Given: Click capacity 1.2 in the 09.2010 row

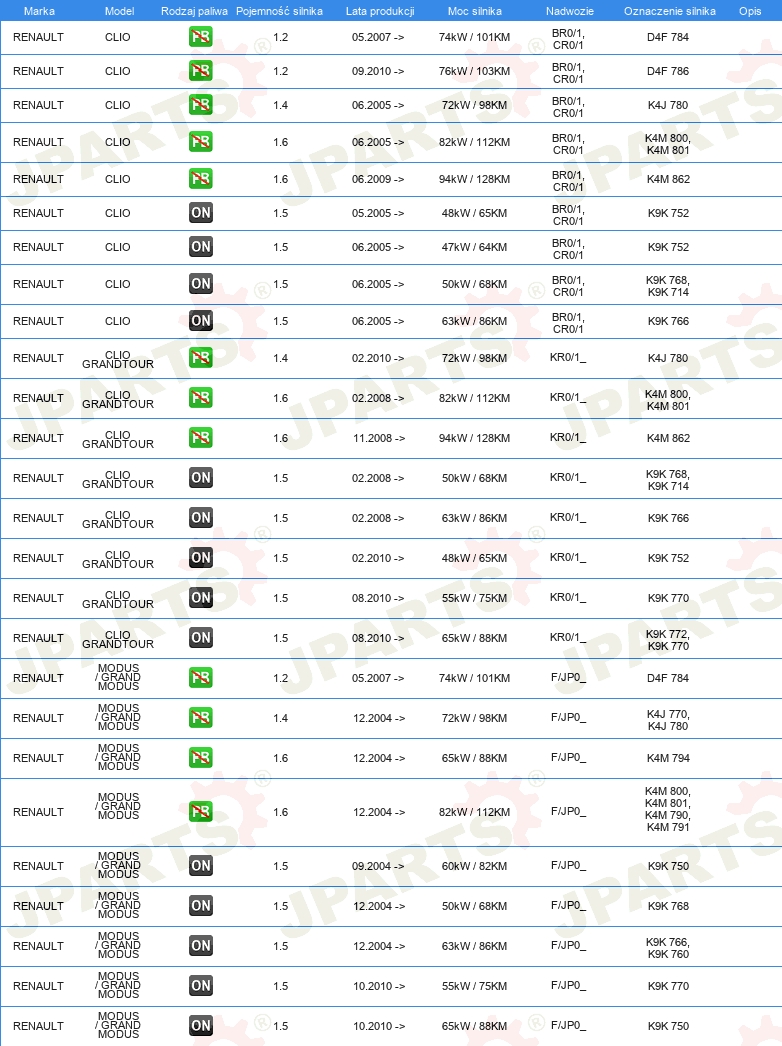Looking at the screenshot, I should coord(280,71).
